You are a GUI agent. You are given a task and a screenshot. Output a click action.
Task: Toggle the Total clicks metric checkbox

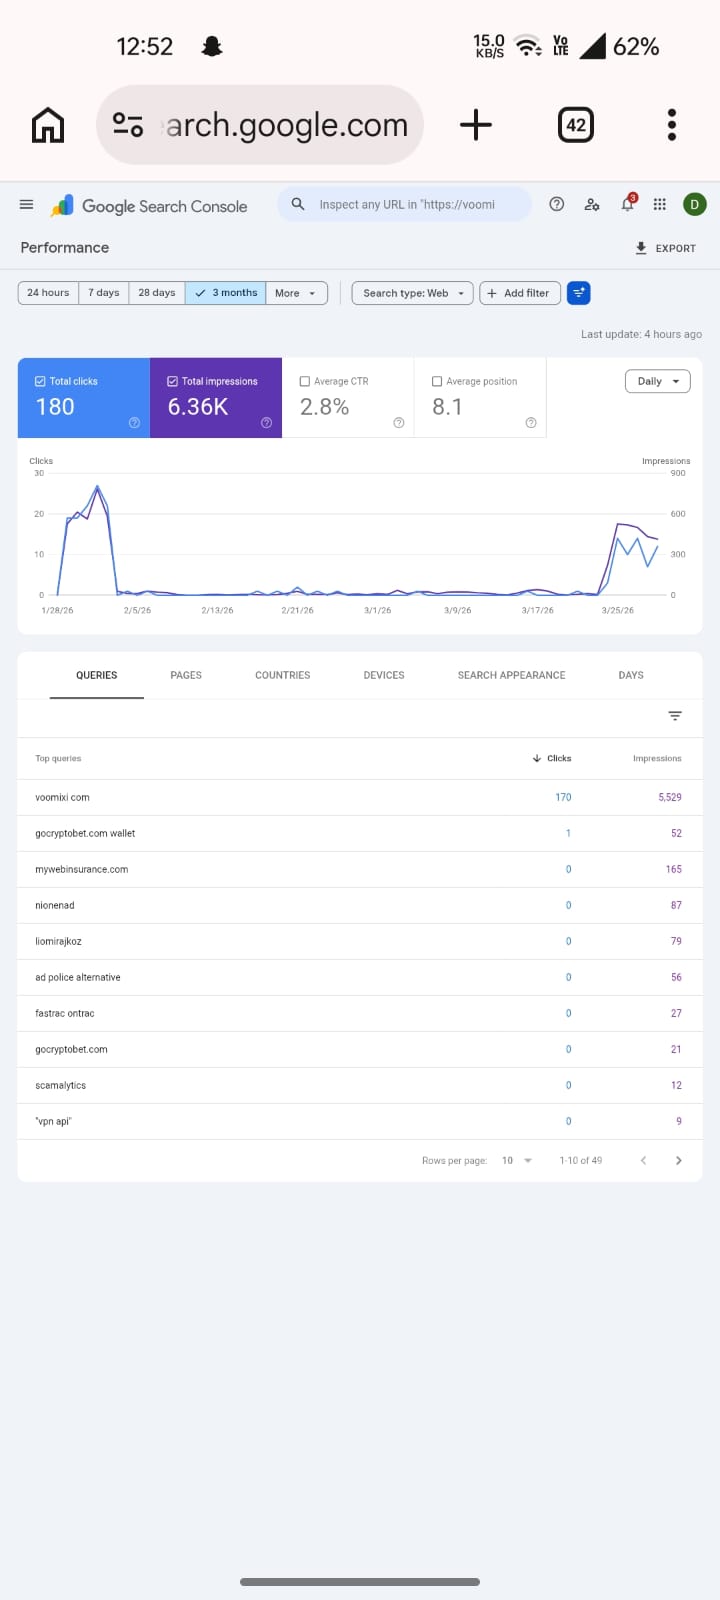click(40, 381)
